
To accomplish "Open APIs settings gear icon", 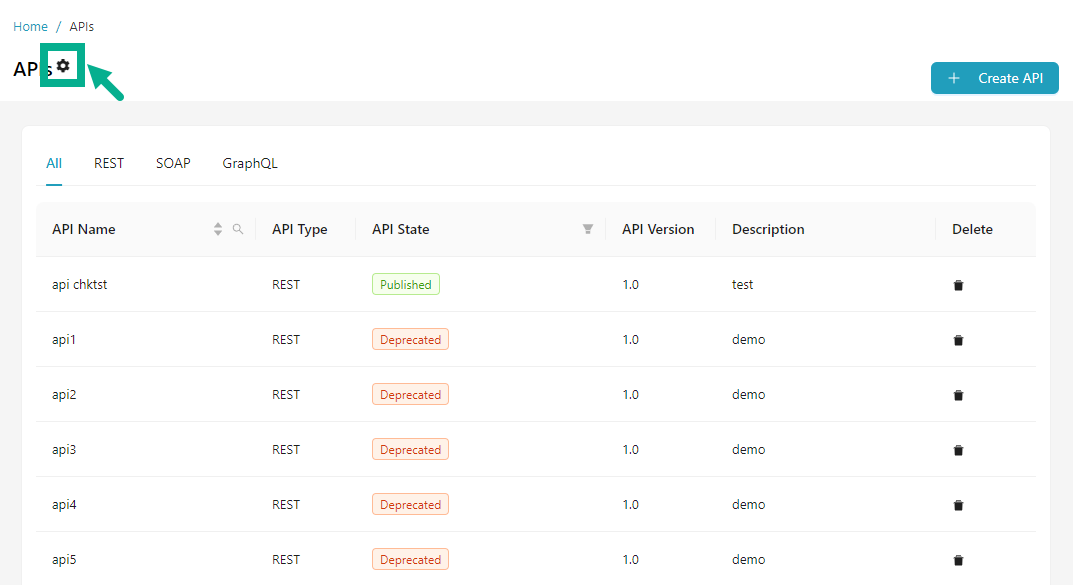I will [63, 66].
